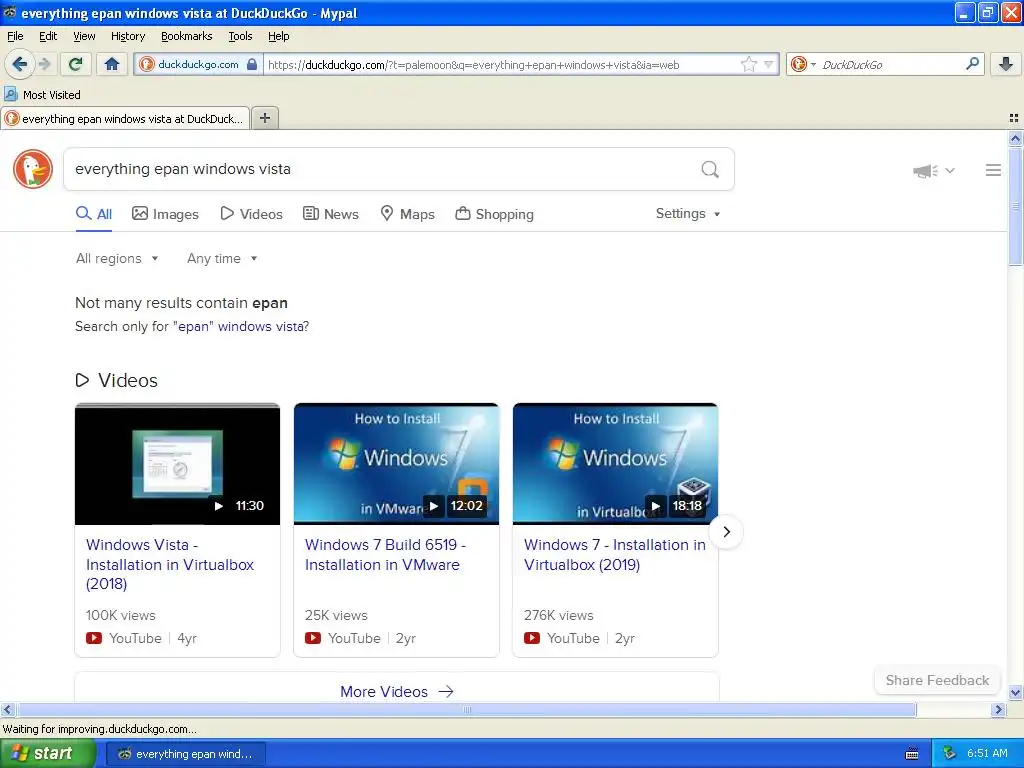Click the browser Back arrow button

click(19, 64)
